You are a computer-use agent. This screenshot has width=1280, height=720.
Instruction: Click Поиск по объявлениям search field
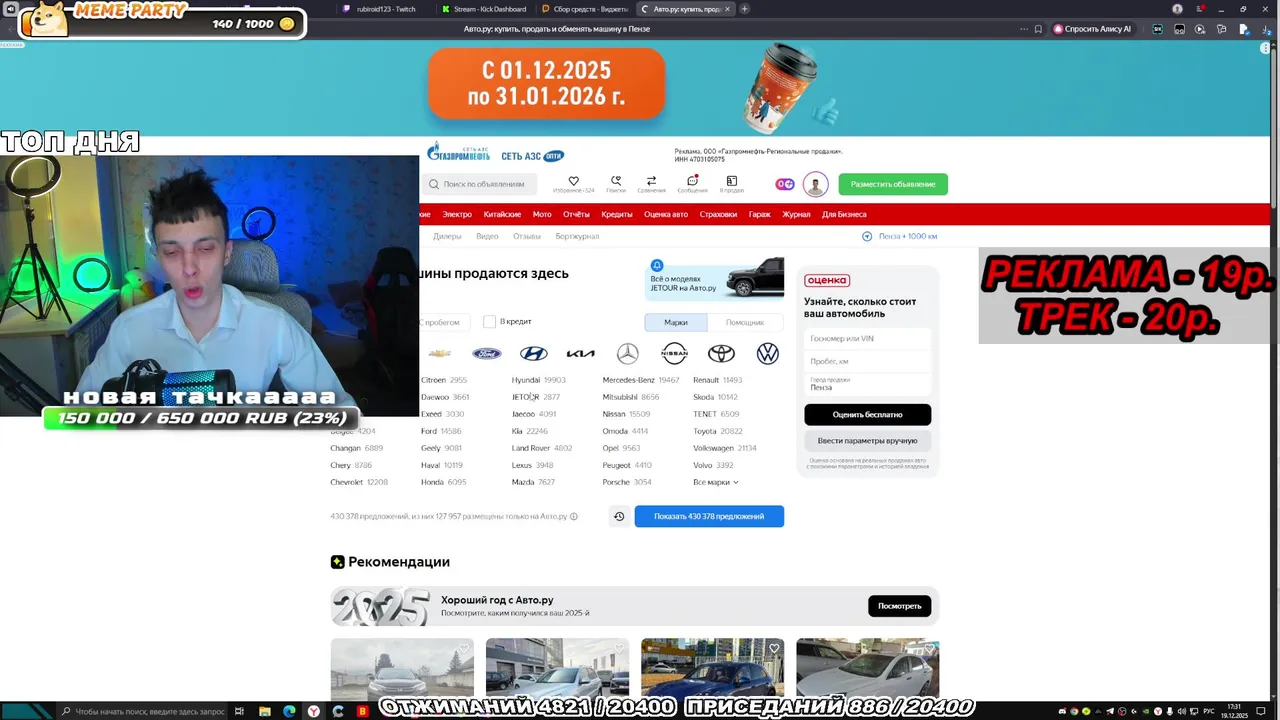480,184
